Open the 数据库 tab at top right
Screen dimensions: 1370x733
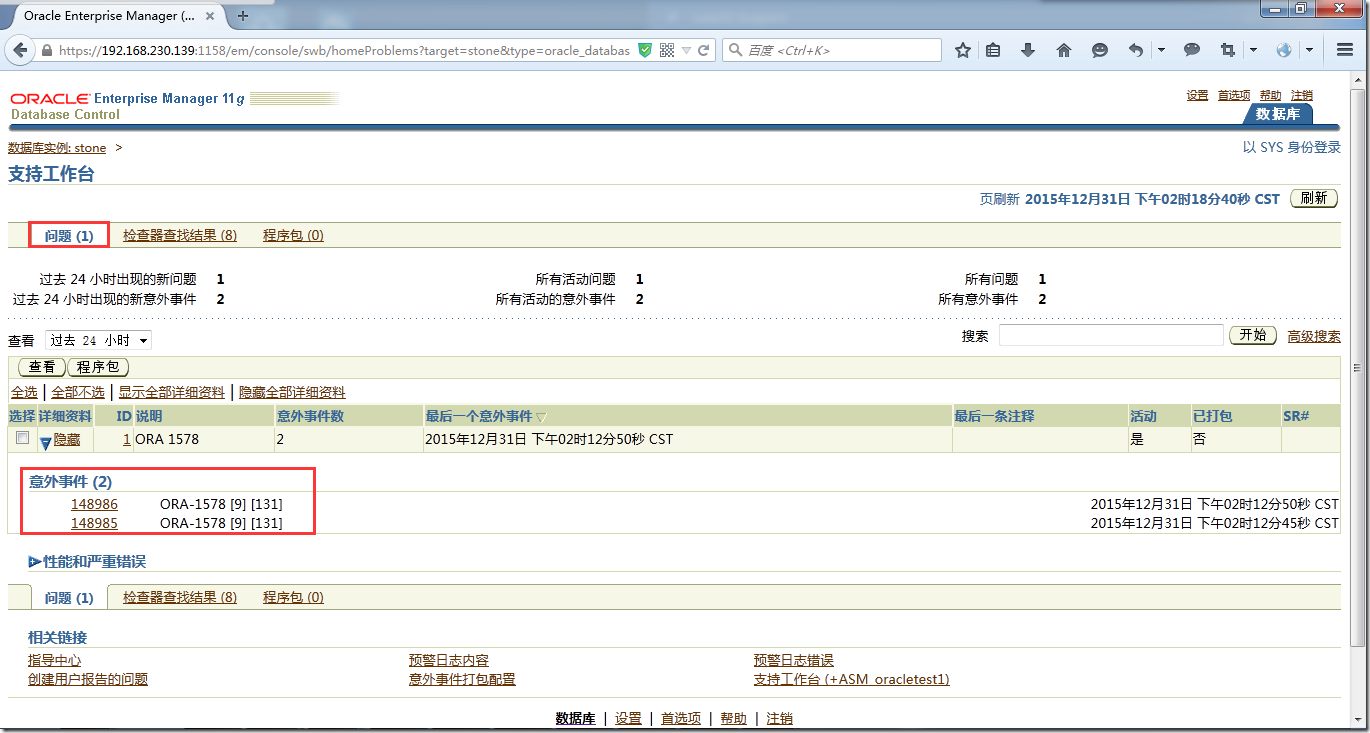1277,114
